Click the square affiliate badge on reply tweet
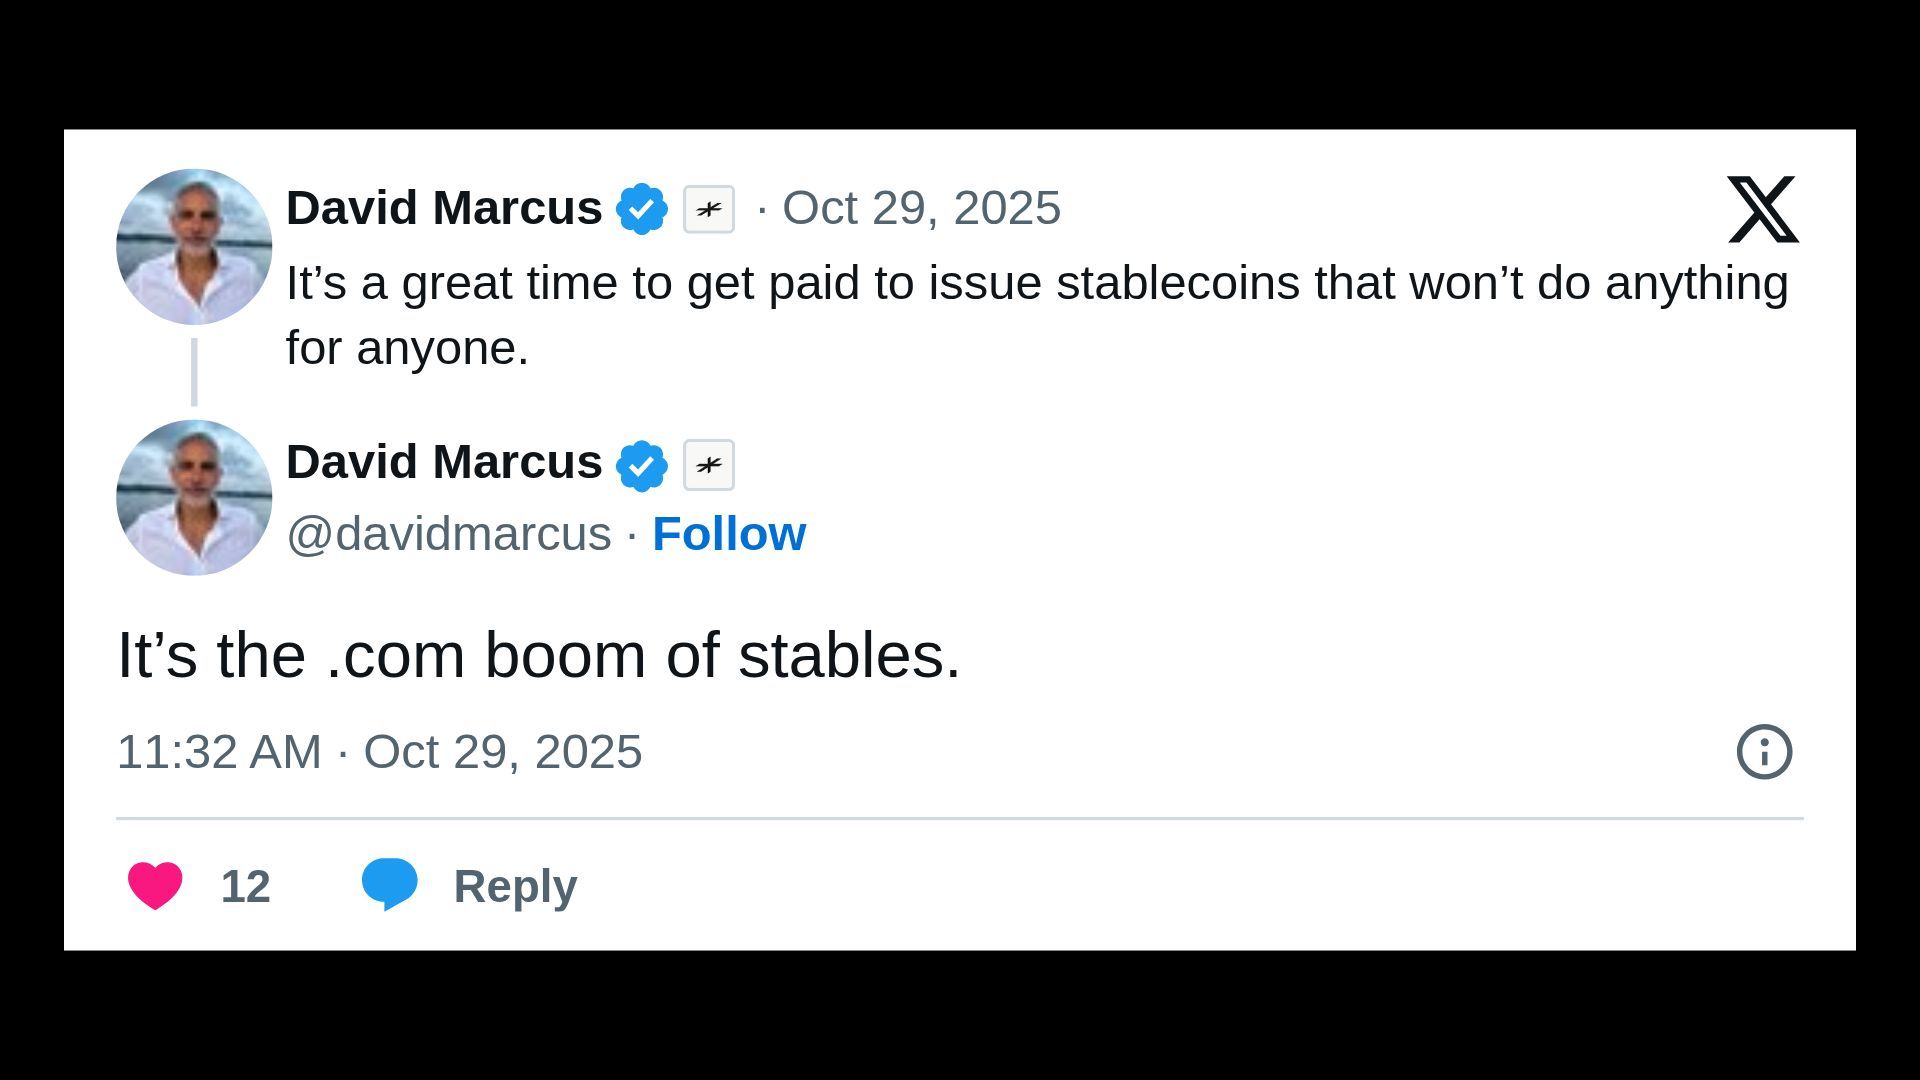The image size is (1920, 1080). coord(709,463)
